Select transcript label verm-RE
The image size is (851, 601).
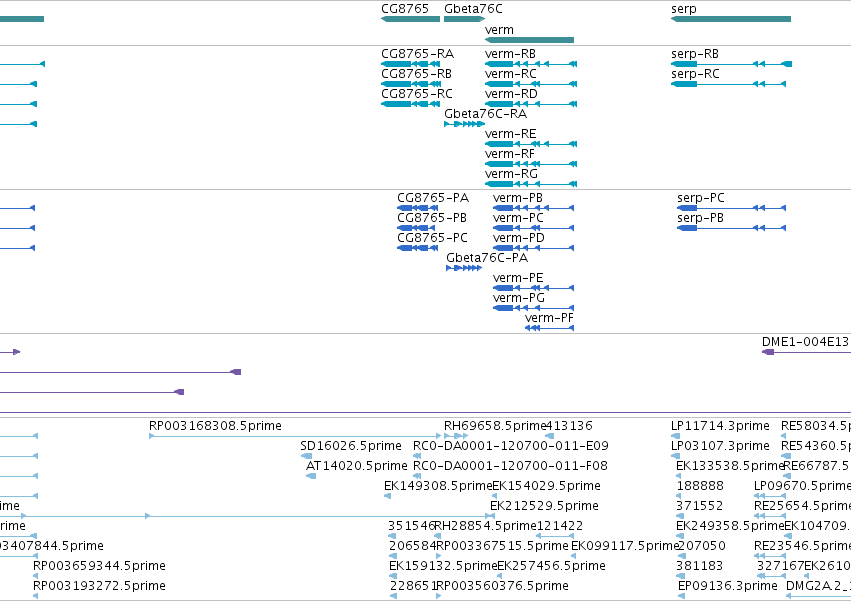point(510,134)
